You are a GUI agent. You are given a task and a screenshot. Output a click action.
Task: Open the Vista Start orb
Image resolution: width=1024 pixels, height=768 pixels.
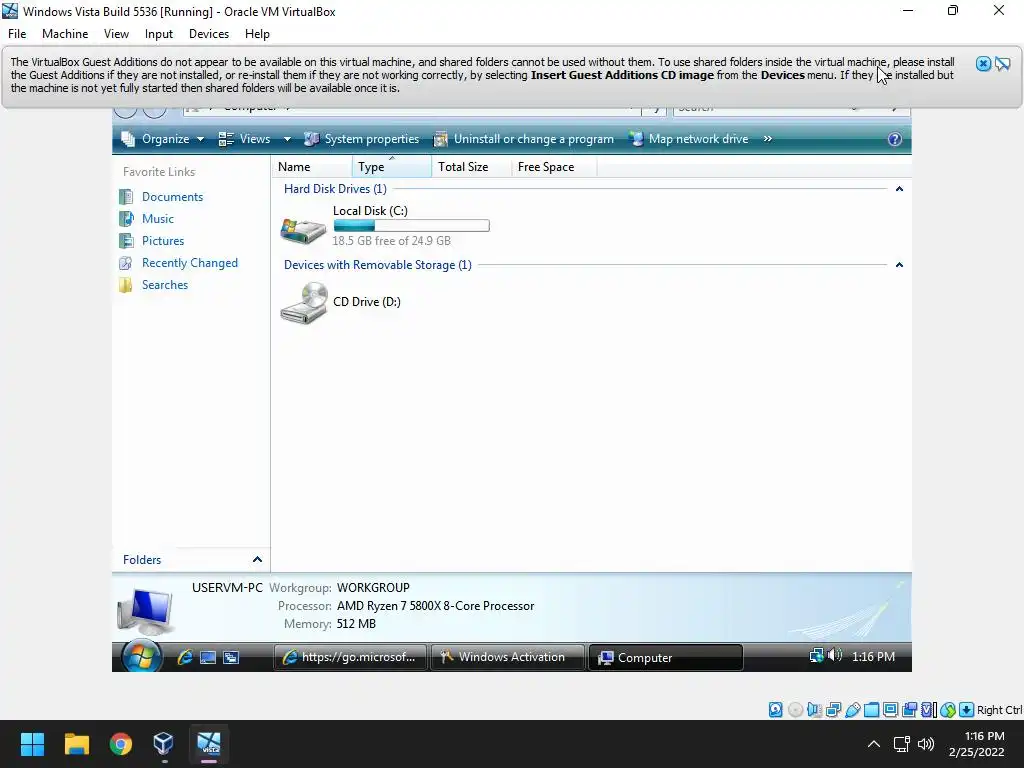[141, 656]
